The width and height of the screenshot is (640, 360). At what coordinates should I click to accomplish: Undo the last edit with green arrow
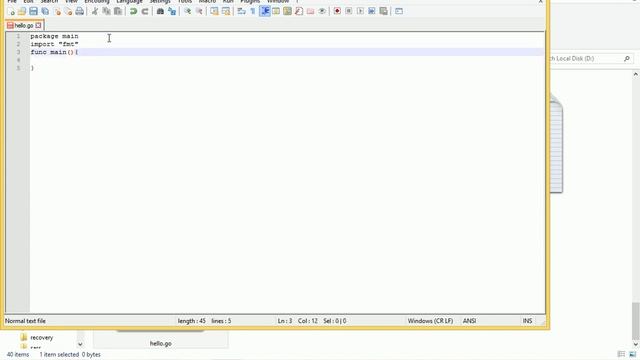coord(133,11)
